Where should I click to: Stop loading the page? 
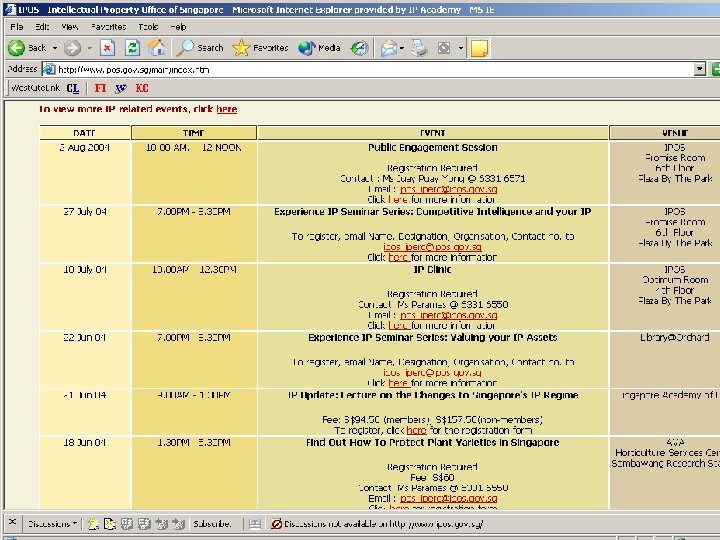click(107, 48)
